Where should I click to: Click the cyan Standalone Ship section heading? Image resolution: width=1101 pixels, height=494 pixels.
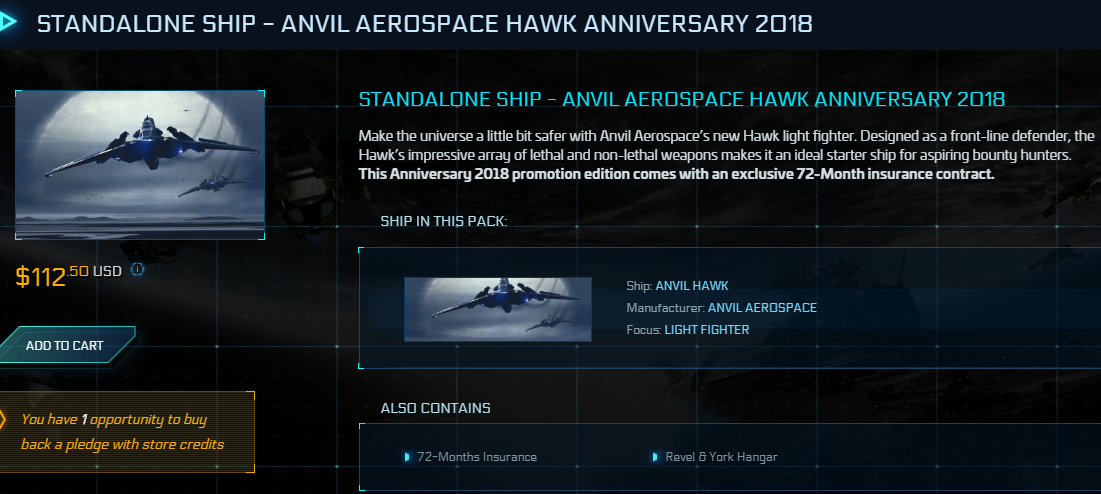[x=681, y=100]
